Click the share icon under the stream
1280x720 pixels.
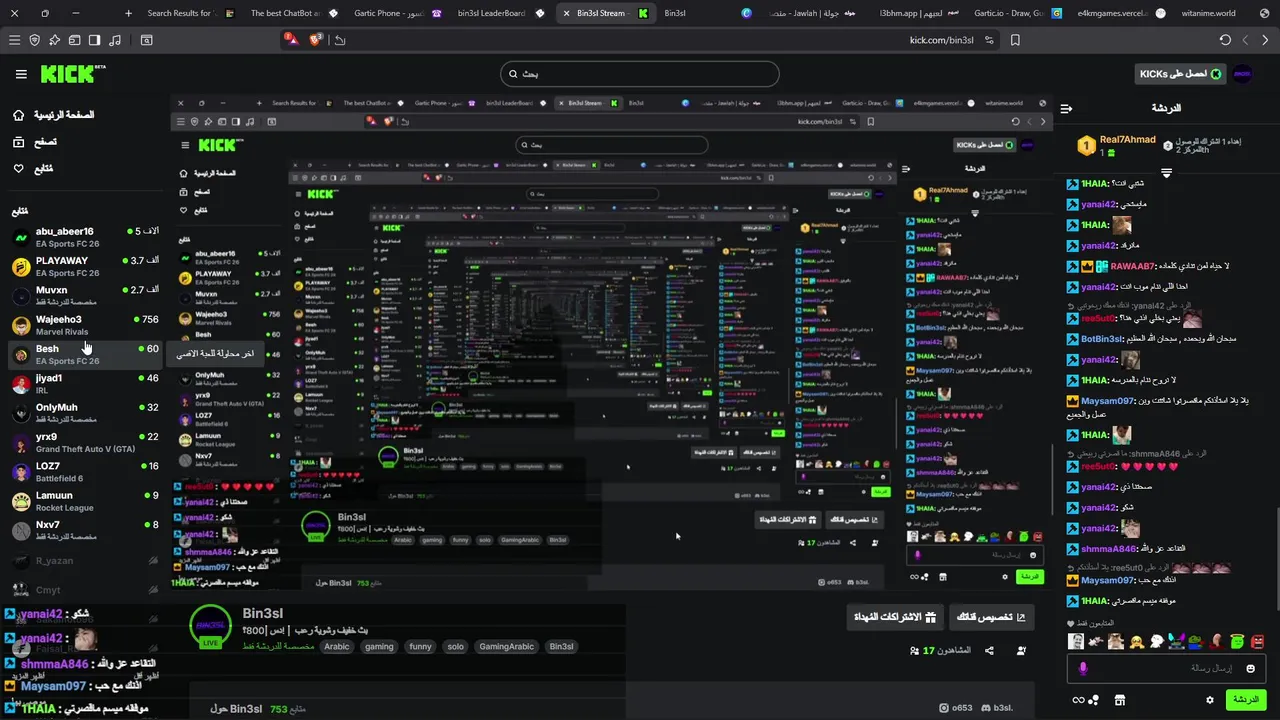click(989, 650)
